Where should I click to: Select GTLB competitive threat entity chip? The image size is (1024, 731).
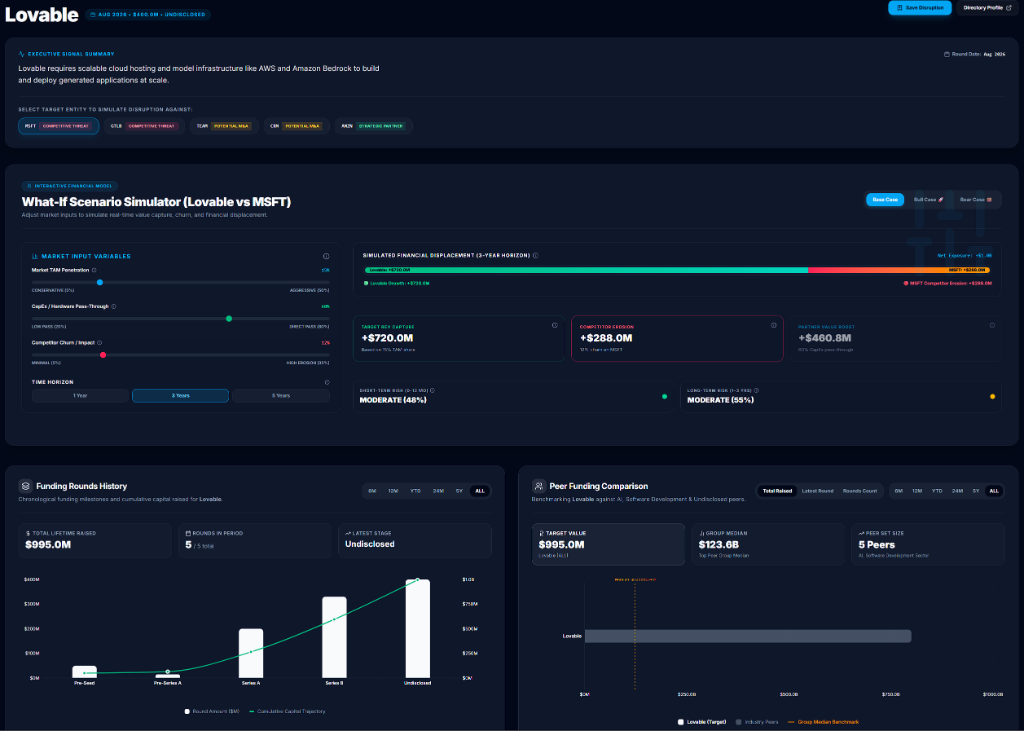[144, 126]
